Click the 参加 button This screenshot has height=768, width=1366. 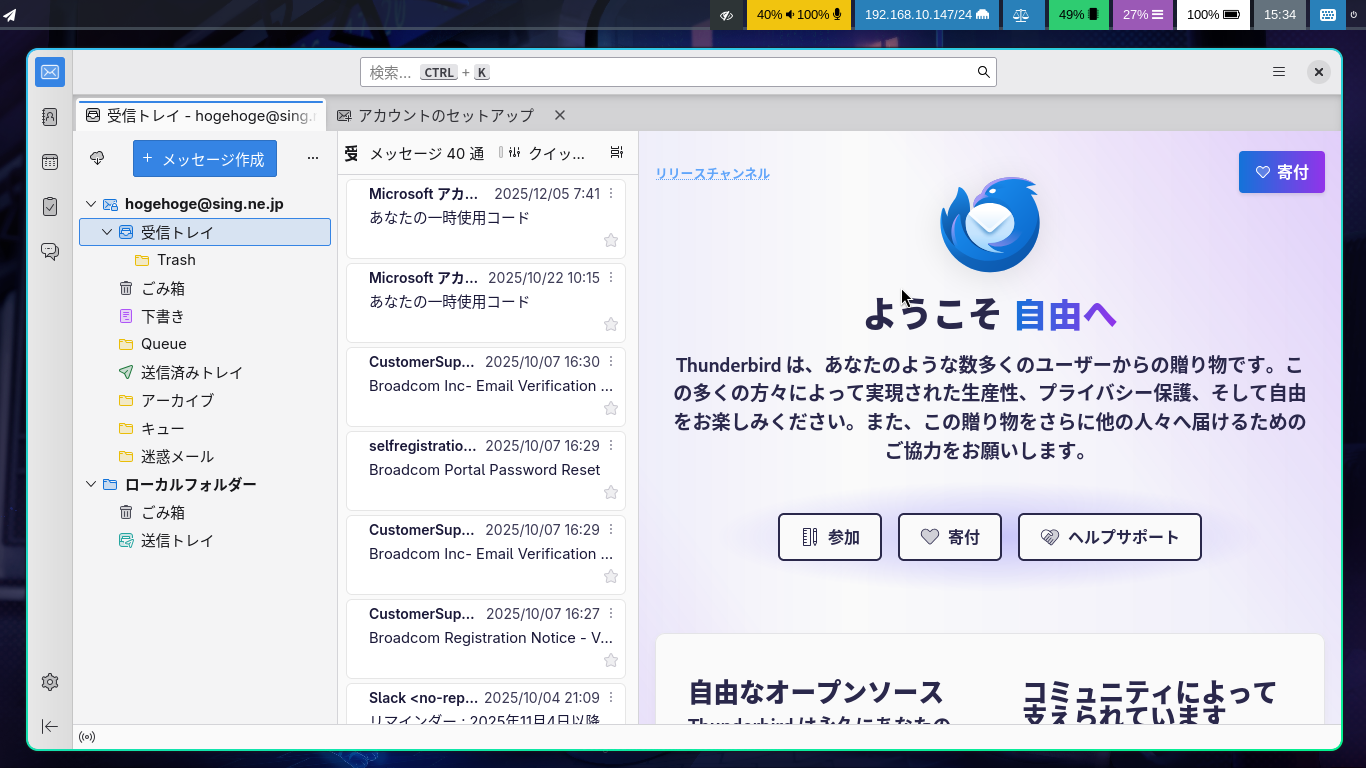pos(830,537)
